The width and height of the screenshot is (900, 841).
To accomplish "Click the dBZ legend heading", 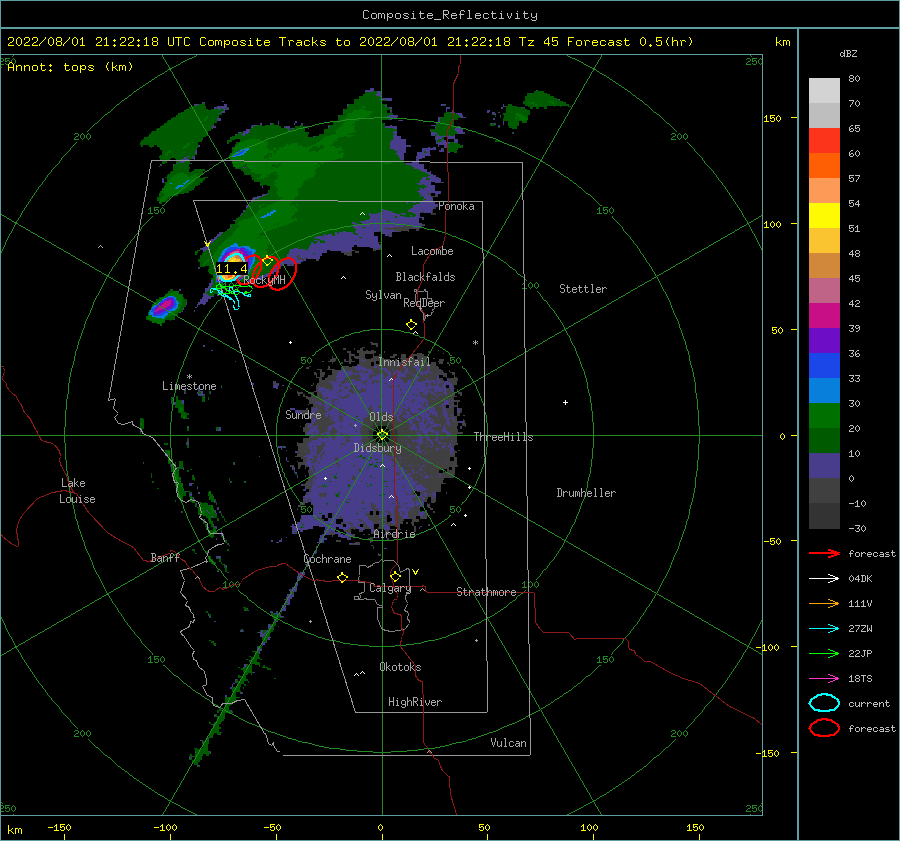I will point(848,54).
